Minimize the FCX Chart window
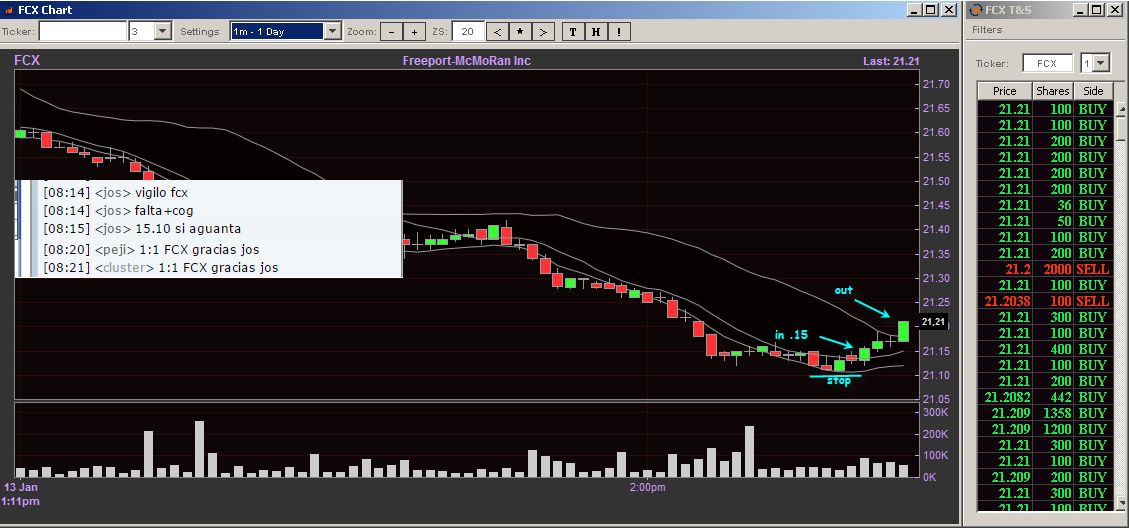The width and height of the screenshot is (1129, 528). click(x=914, y=10)
